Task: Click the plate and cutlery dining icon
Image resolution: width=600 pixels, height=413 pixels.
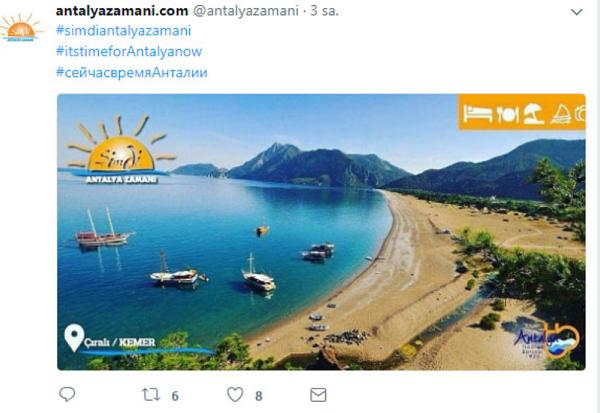Action: pyautogui.click(x=507, y=114)
